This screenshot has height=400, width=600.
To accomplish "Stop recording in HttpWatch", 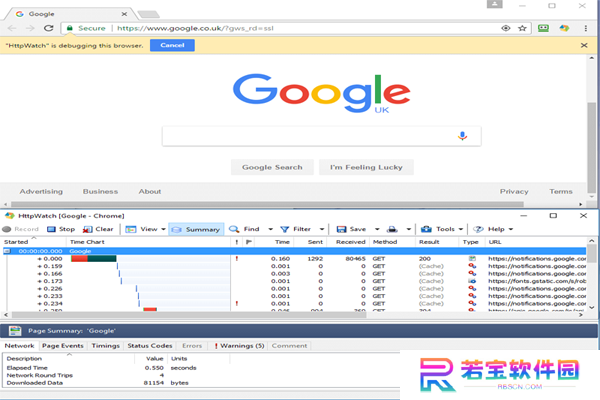I will [61, 229].
